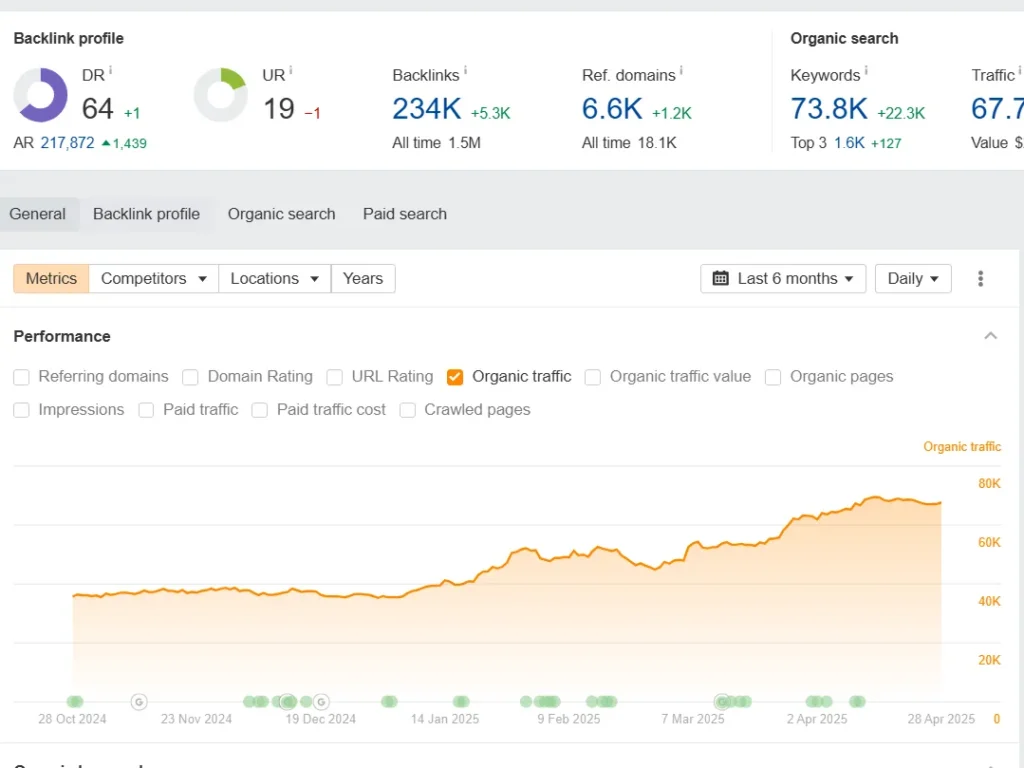Select the Metrics button
Viewport: 1024px width, 768px height.
[51, 279]
